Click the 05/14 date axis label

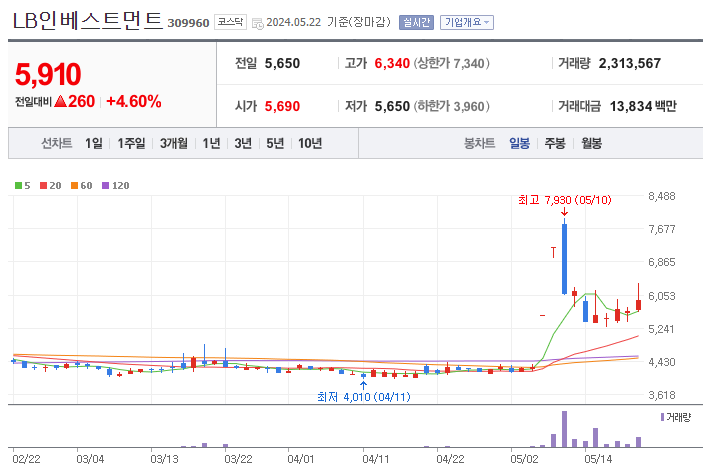(x=598, y=459)
